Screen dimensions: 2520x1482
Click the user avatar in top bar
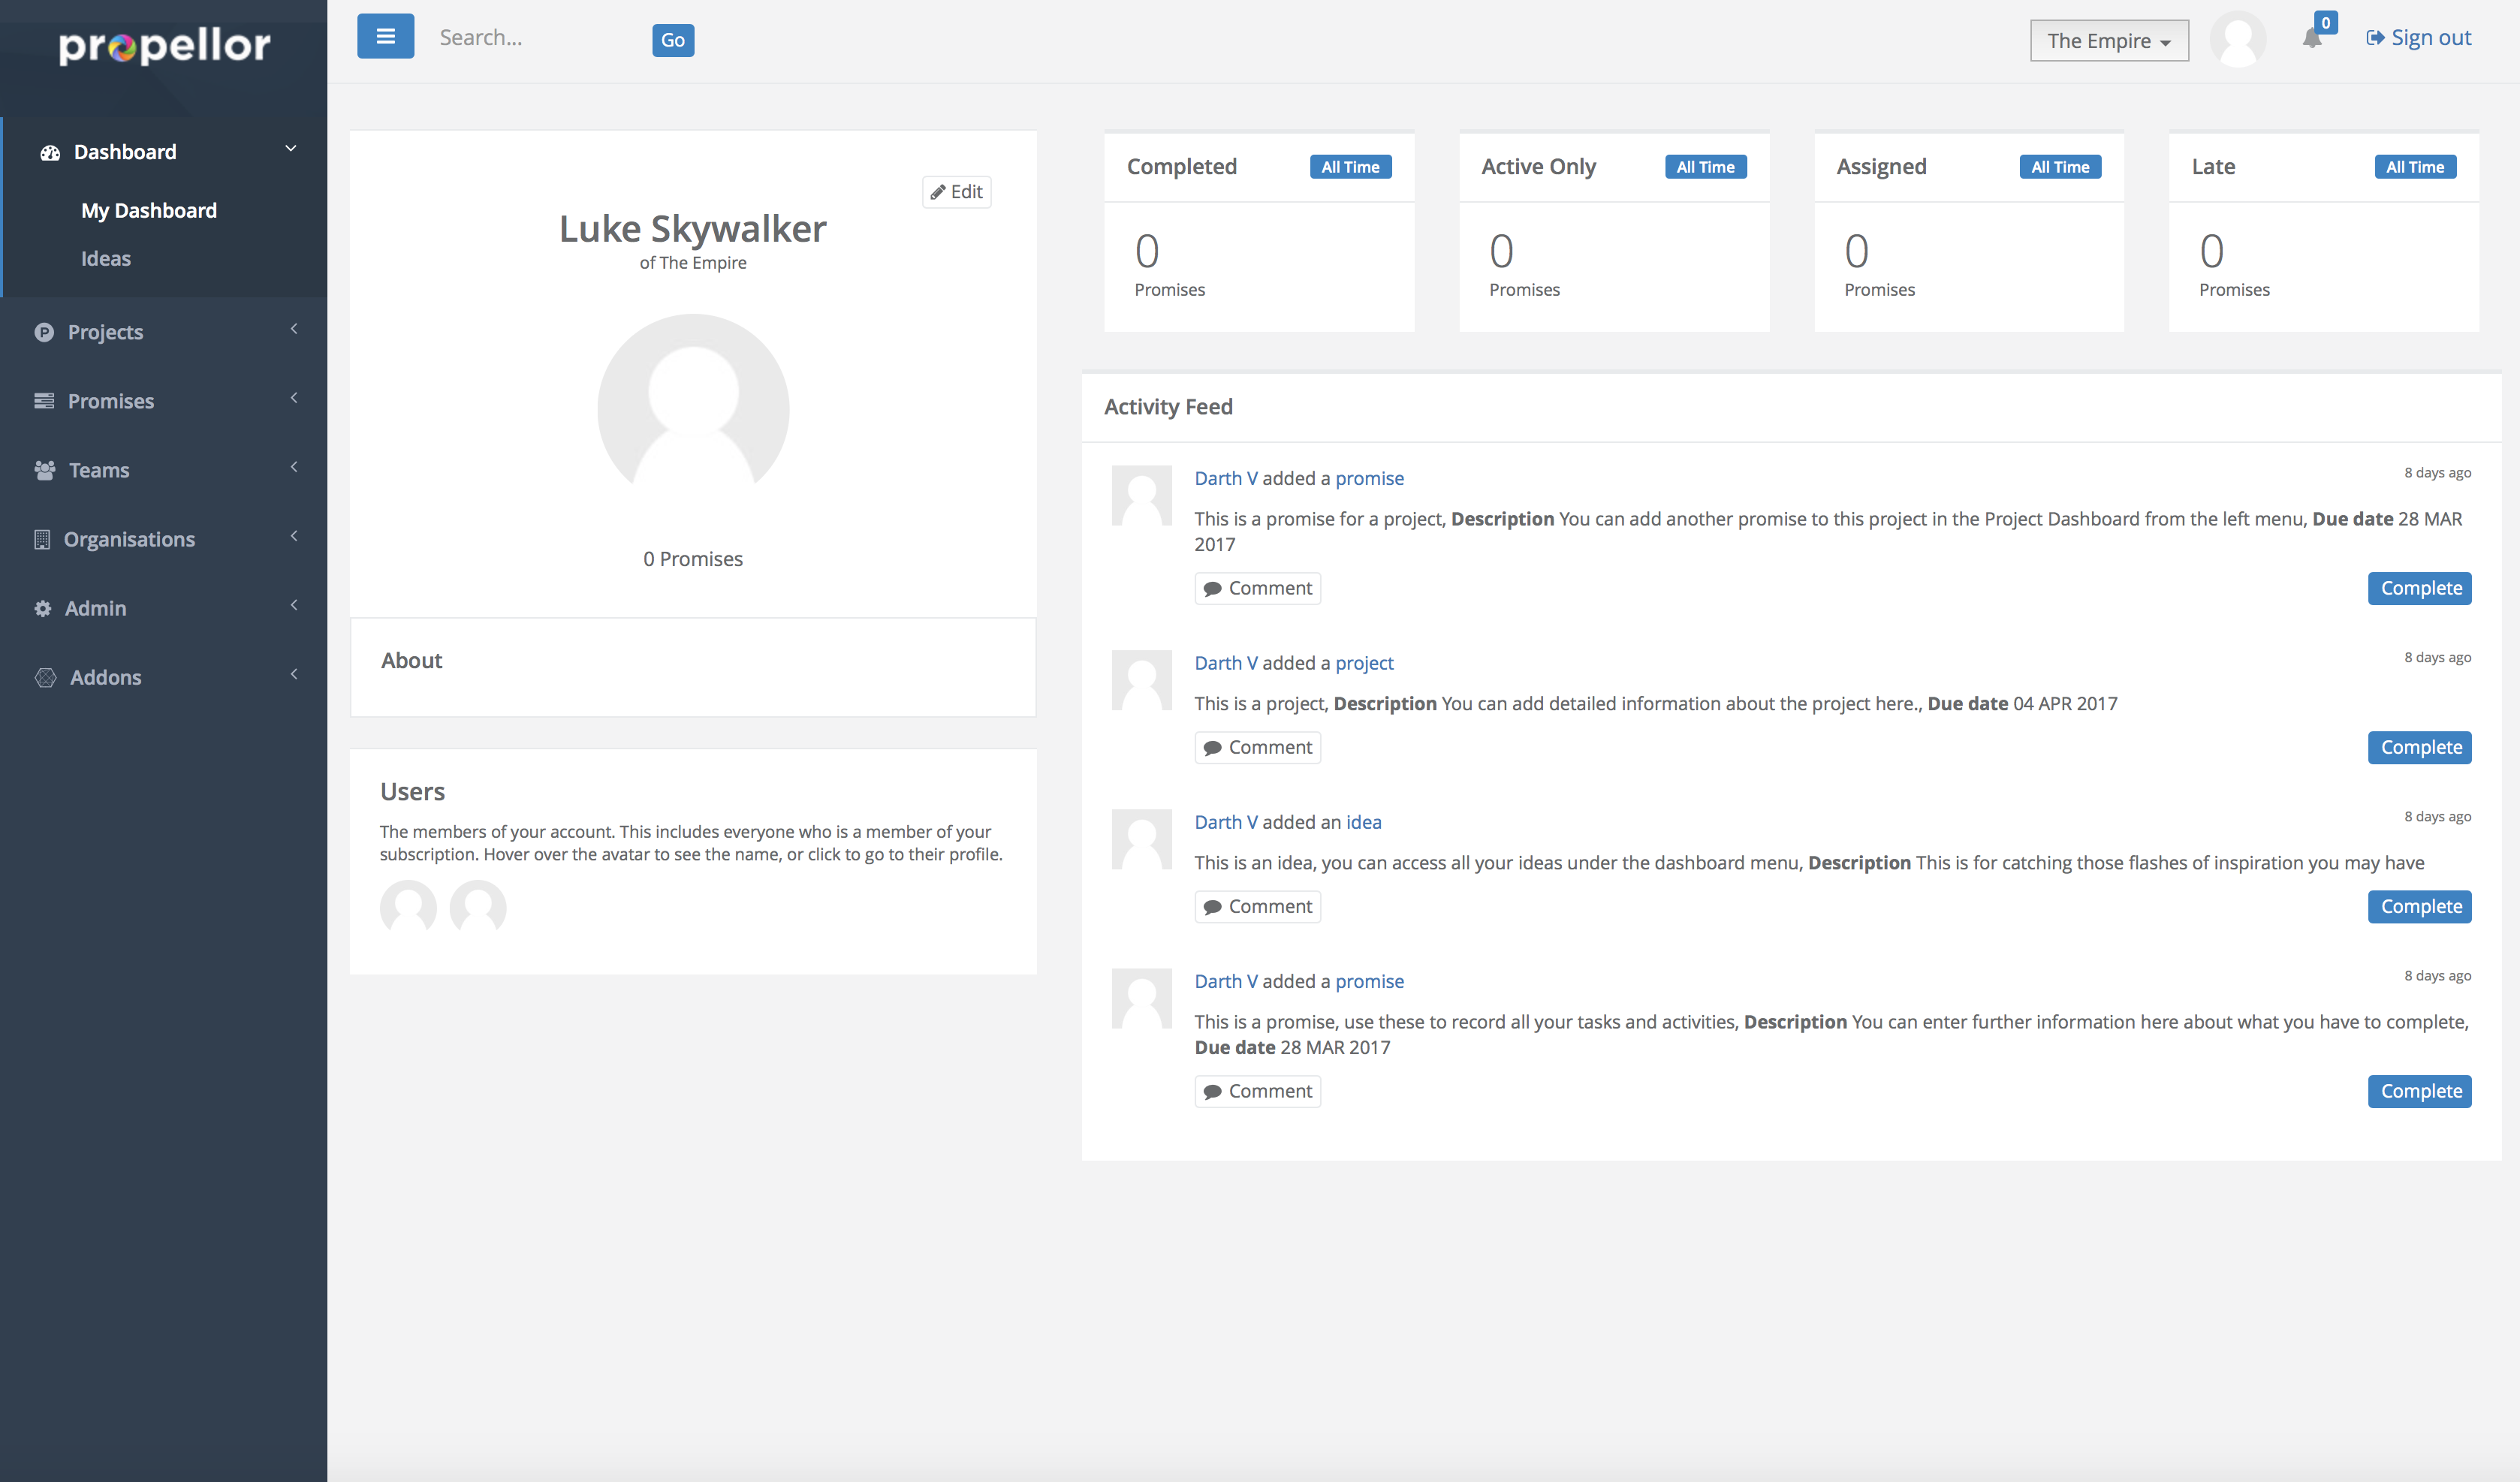[2237, 39]
